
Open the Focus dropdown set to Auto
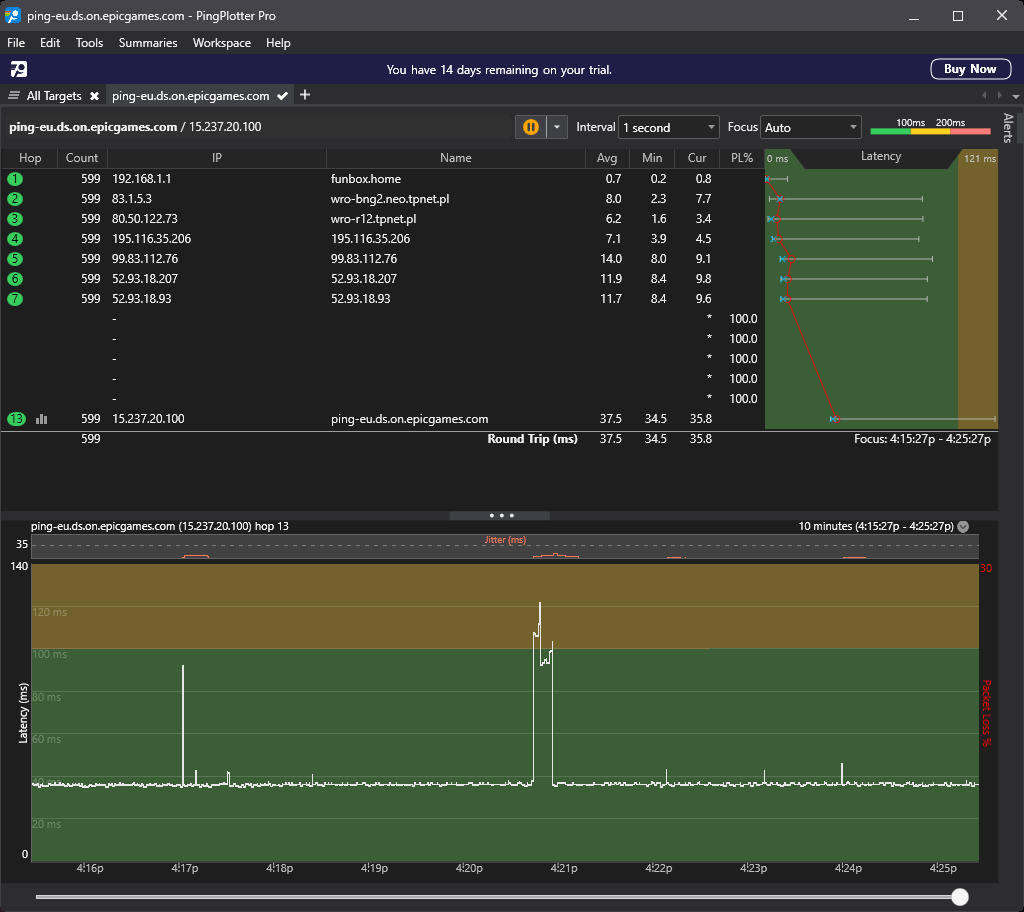(x=811, y=127)
